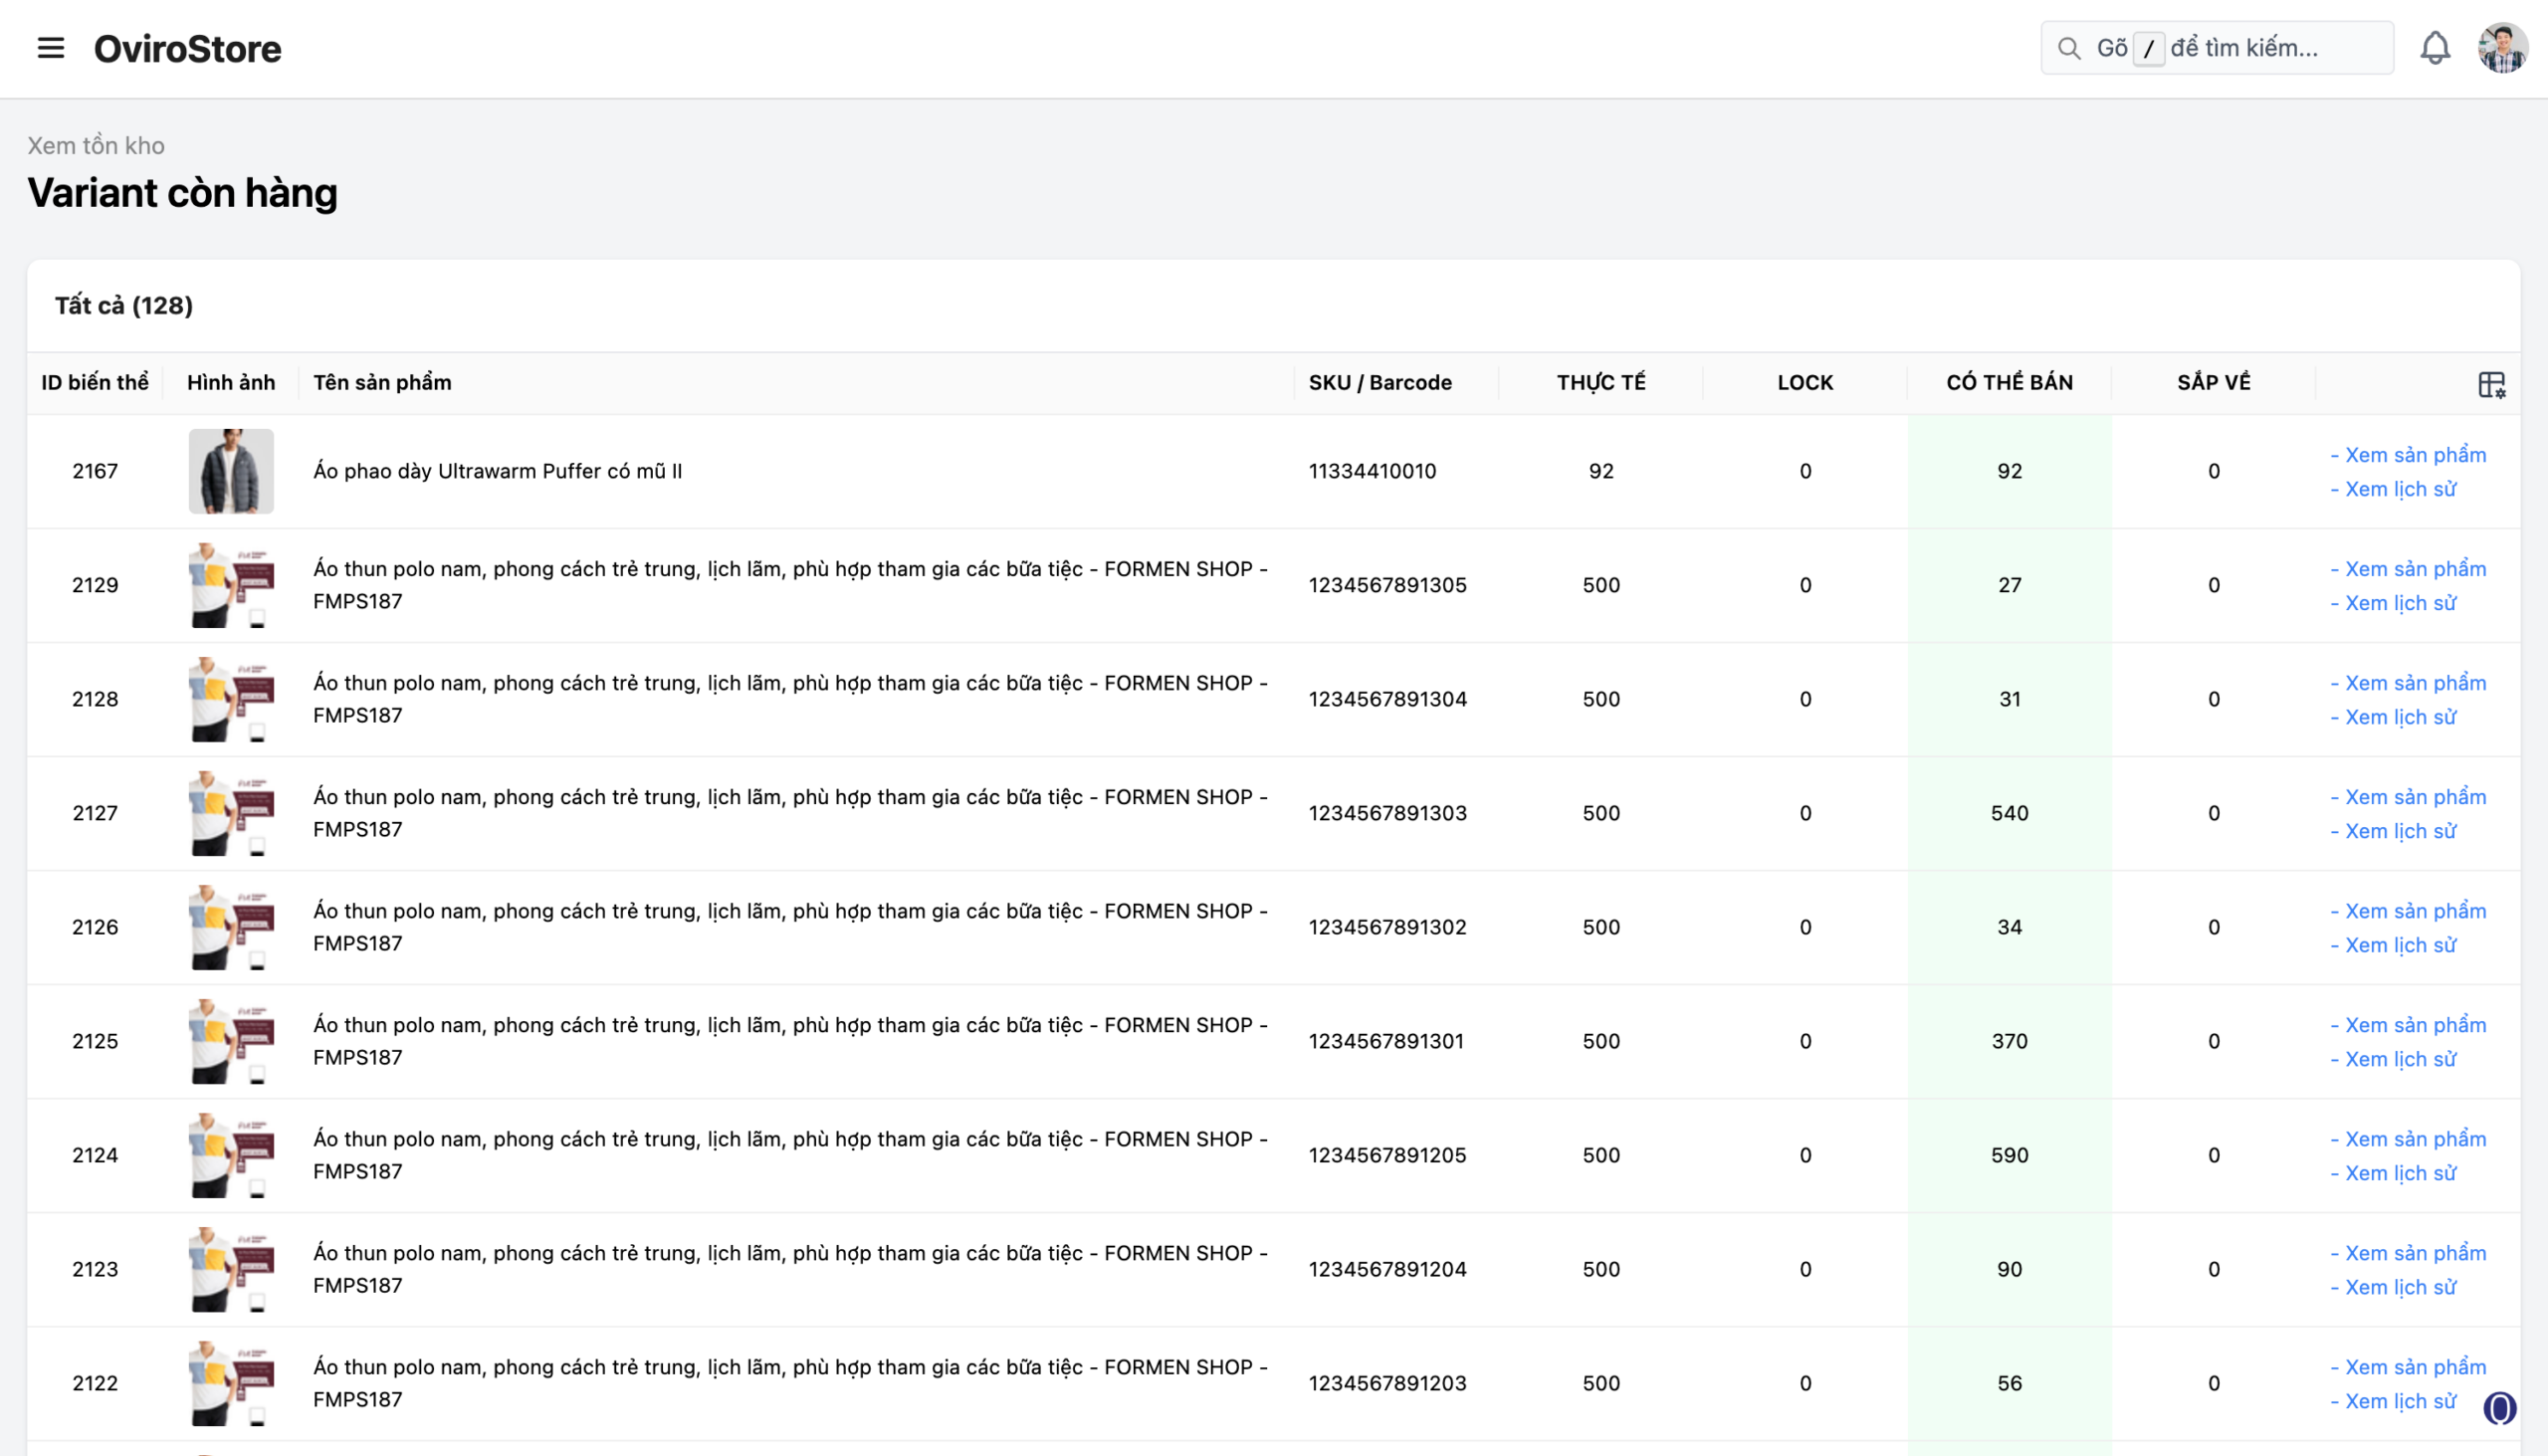Open puffer jacket product thumbnail
Image resolution: width=2548 pixels, height=1456 pixels.
pyautogui.click(x=231, y=471)
